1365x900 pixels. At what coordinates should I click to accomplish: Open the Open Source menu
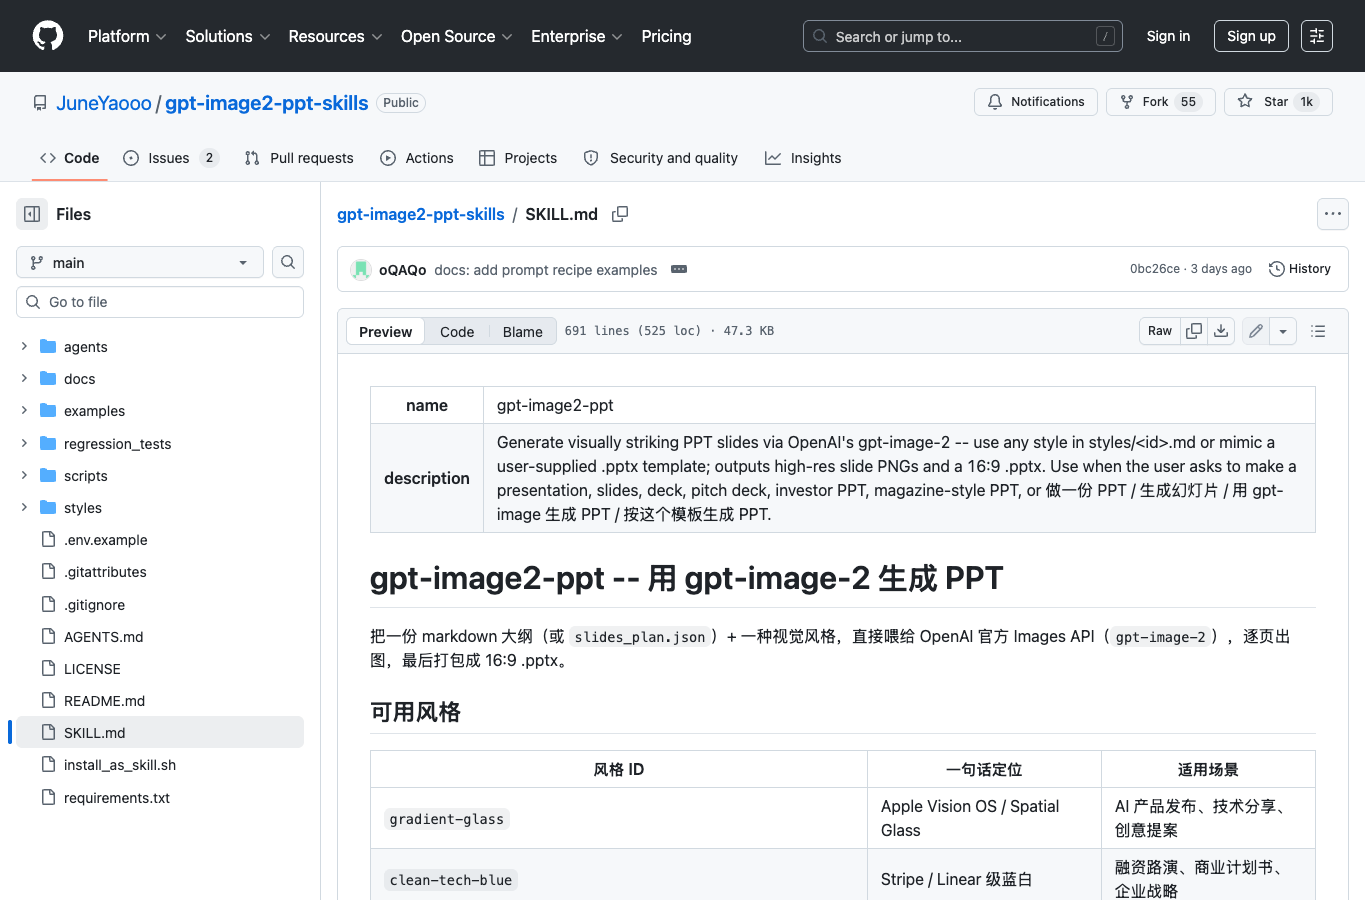(457, 36)
